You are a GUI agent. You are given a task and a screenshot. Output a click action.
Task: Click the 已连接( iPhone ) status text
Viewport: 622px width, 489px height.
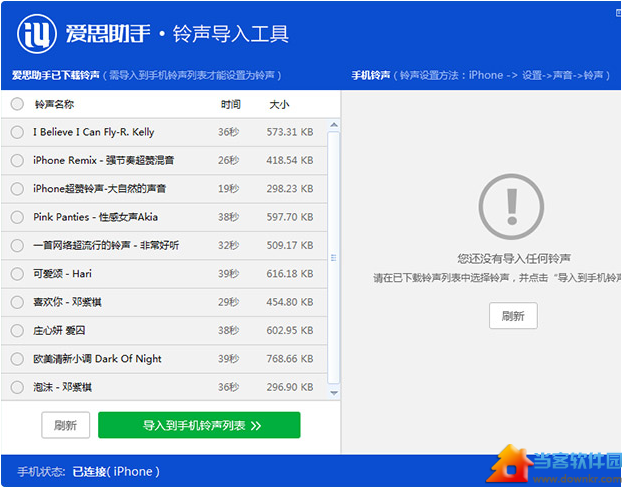(x=116, y=472)
